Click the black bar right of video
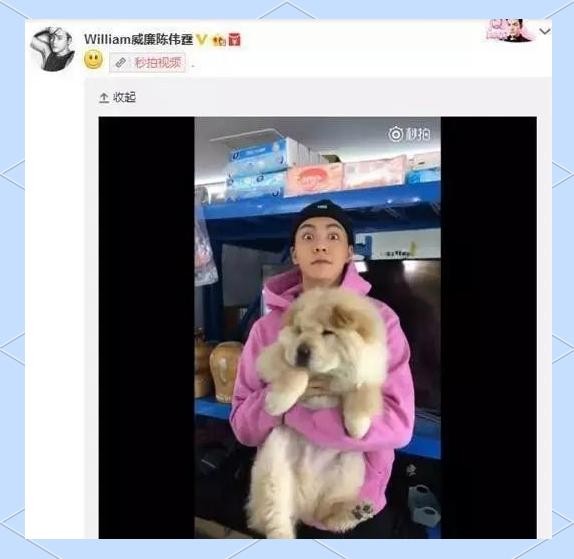This screenshot has width=574, height=559. [x=489, y=327]
